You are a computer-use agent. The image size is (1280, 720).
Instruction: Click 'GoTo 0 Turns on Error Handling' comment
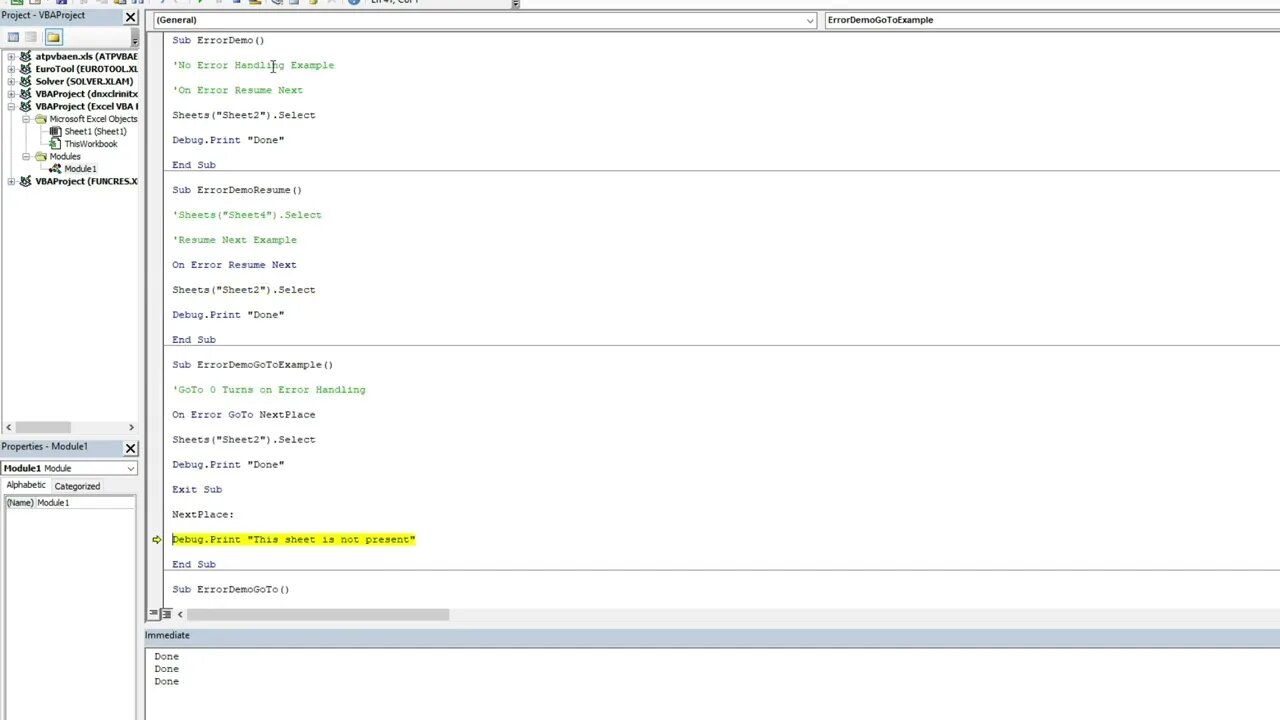[x=269, y=390]
